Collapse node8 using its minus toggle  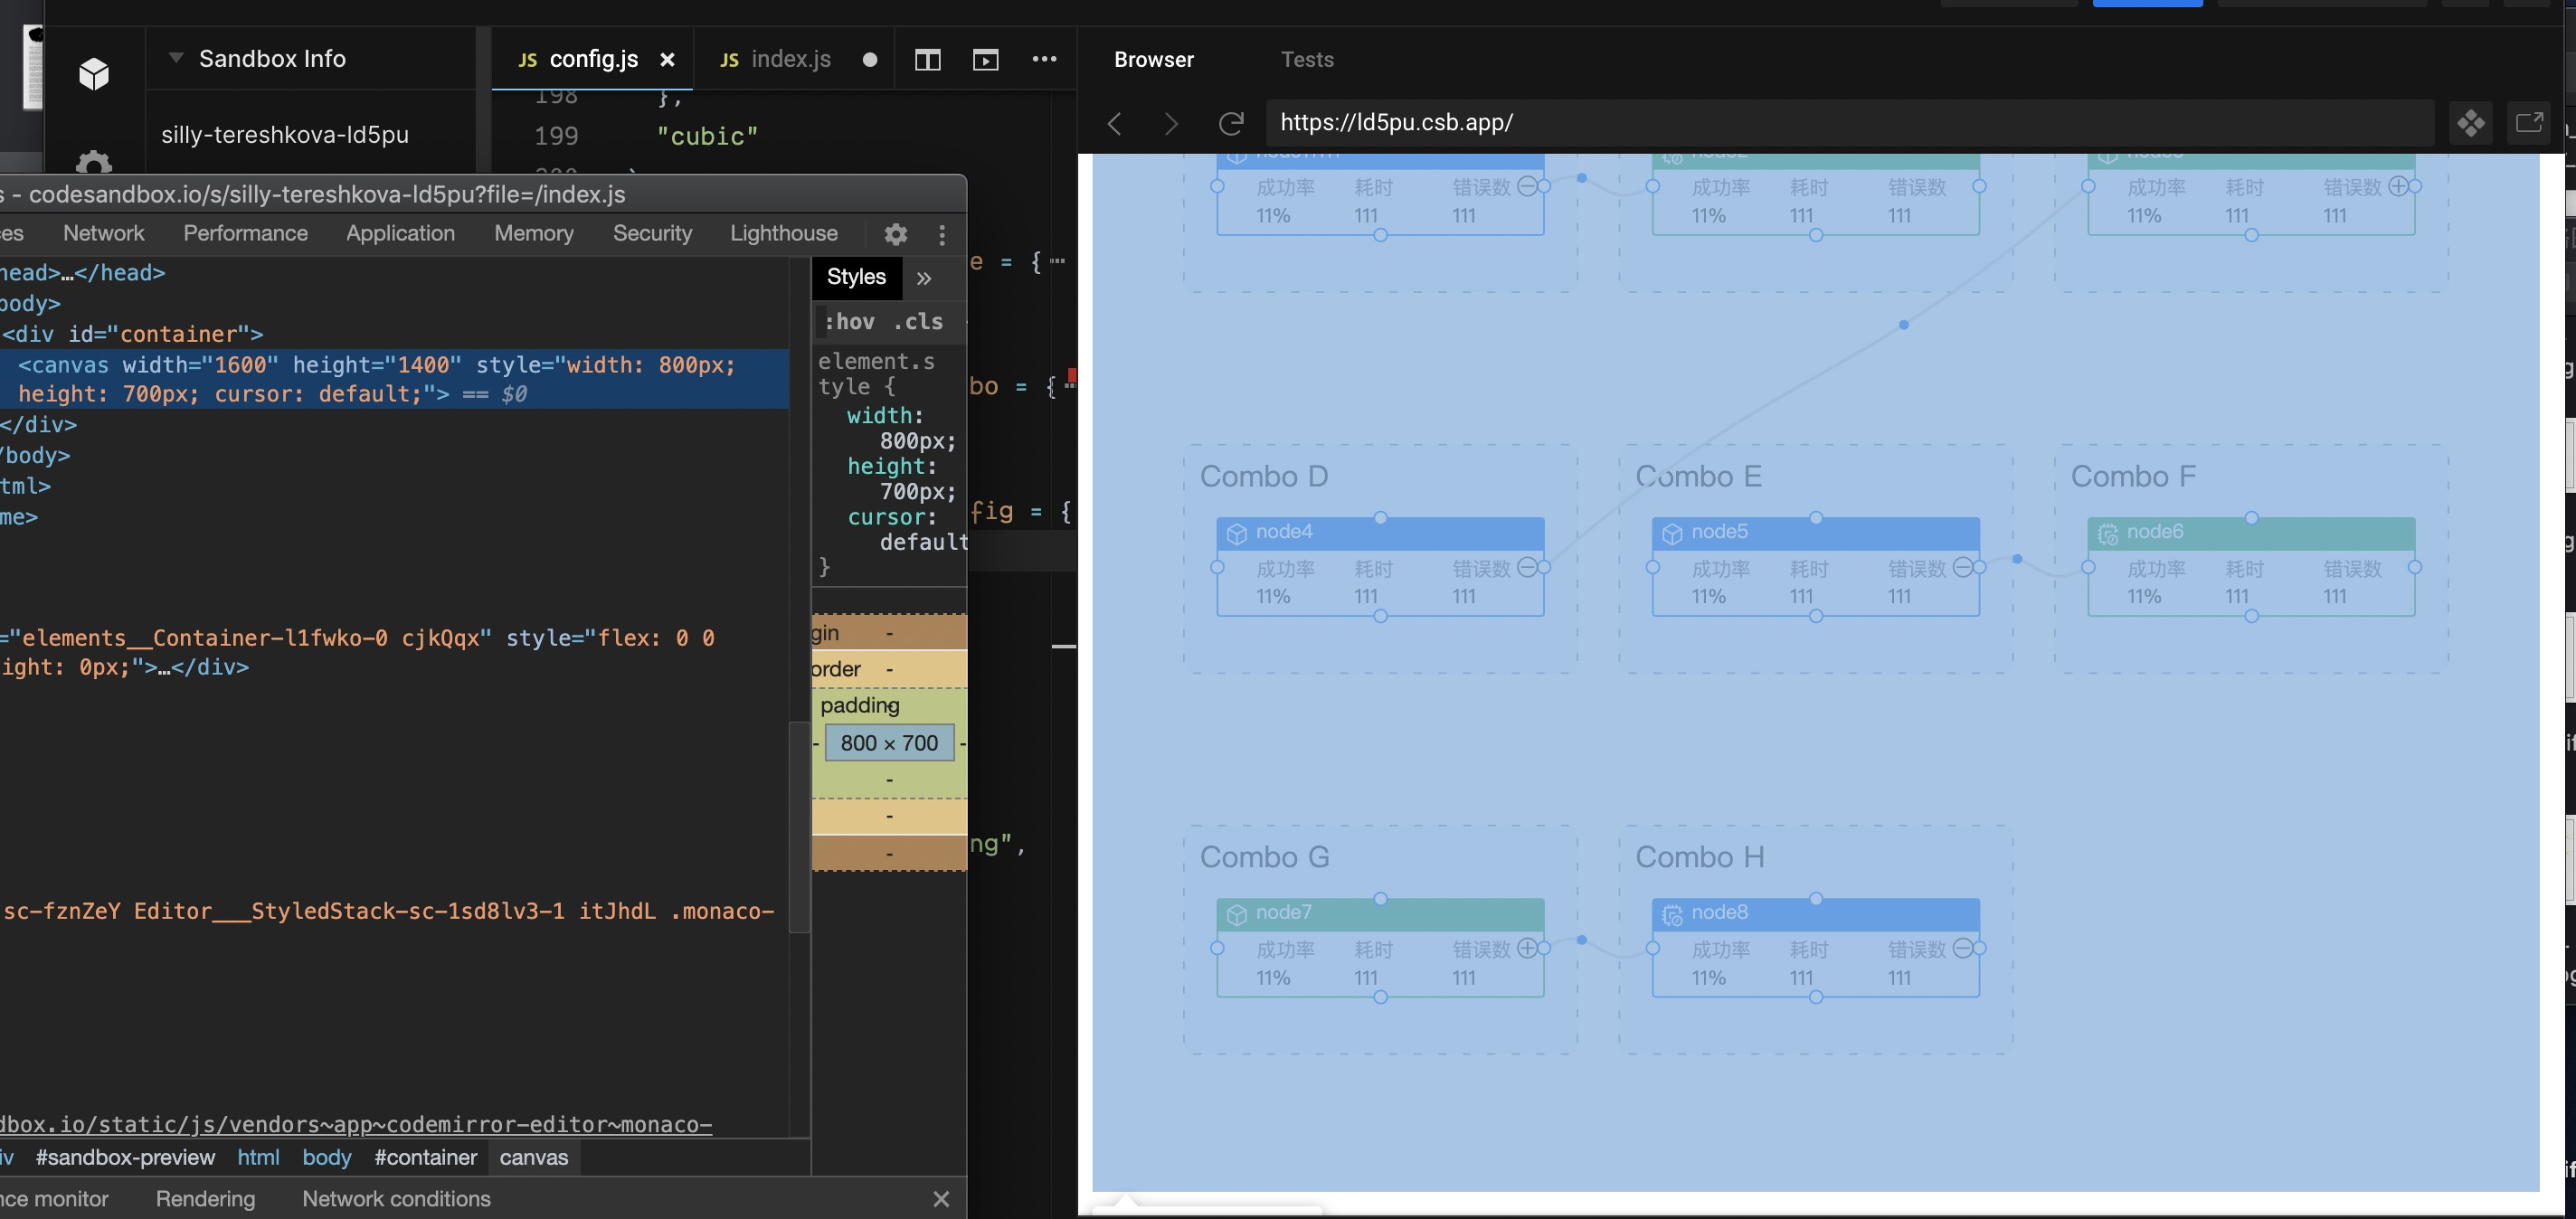pyautogui.click(x=1961, y=948)
